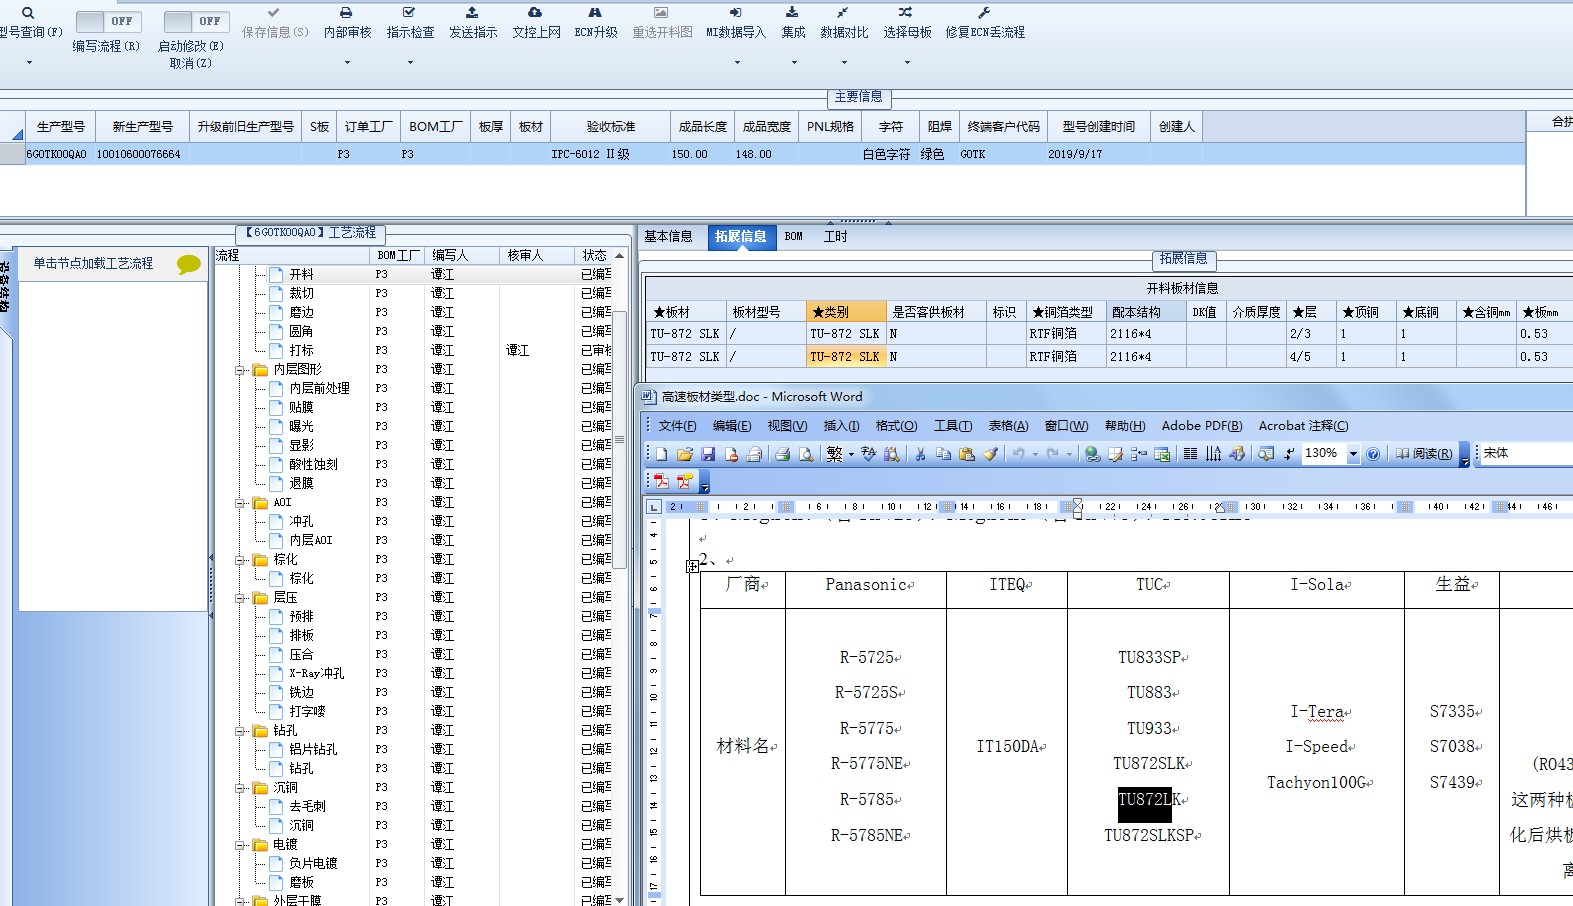Viewport: 1573px width, 906px height.
Task: Click New Document icon in Word toolbar
Action: tap(661, 454)
